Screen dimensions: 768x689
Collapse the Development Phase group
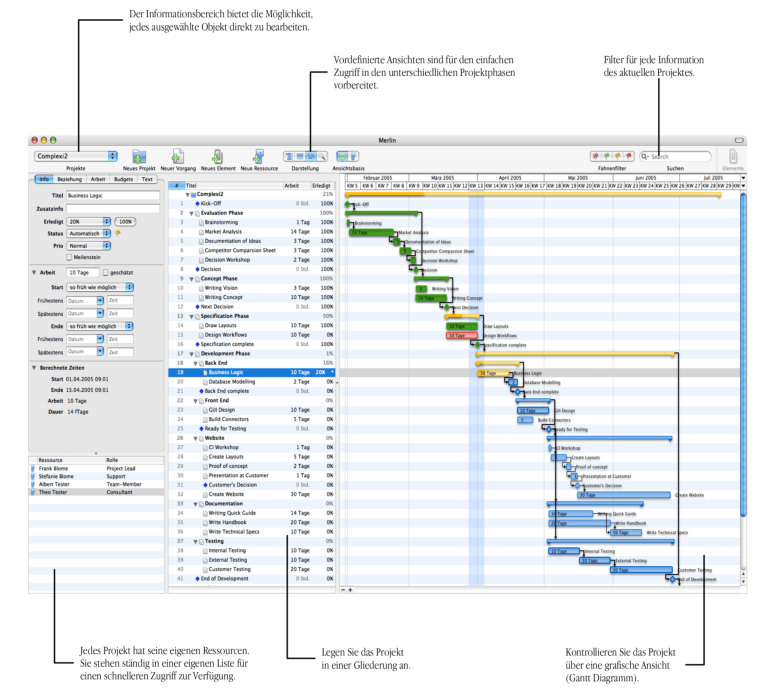[192, 354]
